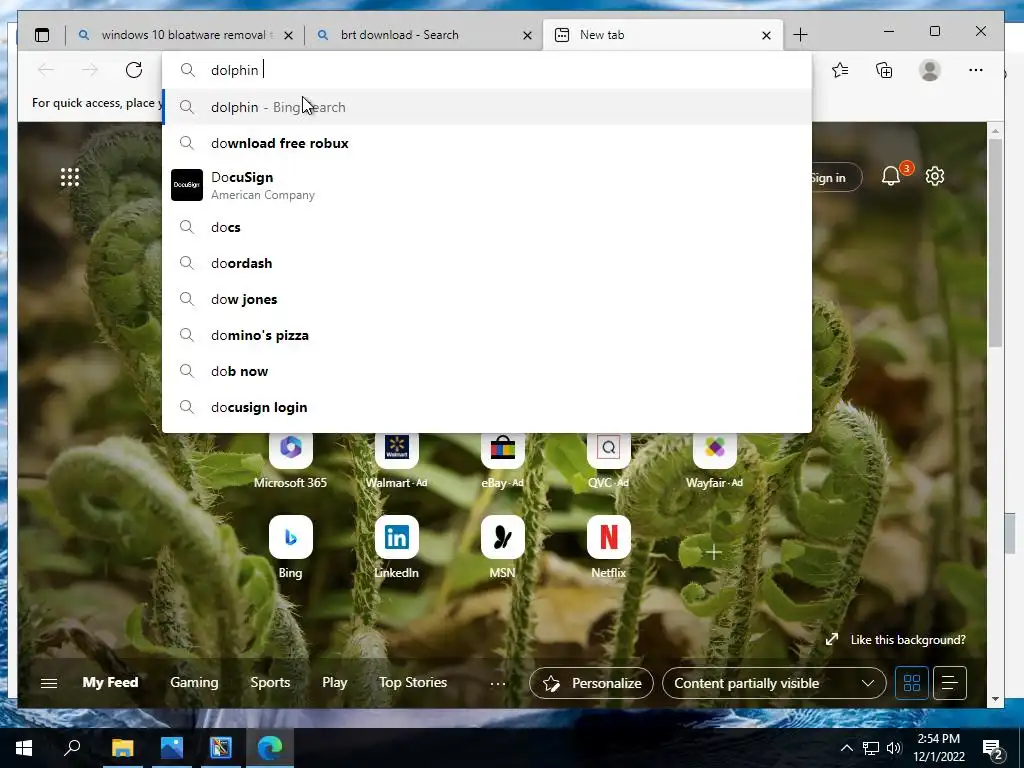Select the Sports feed tab
The height and width of the screenshot is (768, 1024).
coord(270,682)
